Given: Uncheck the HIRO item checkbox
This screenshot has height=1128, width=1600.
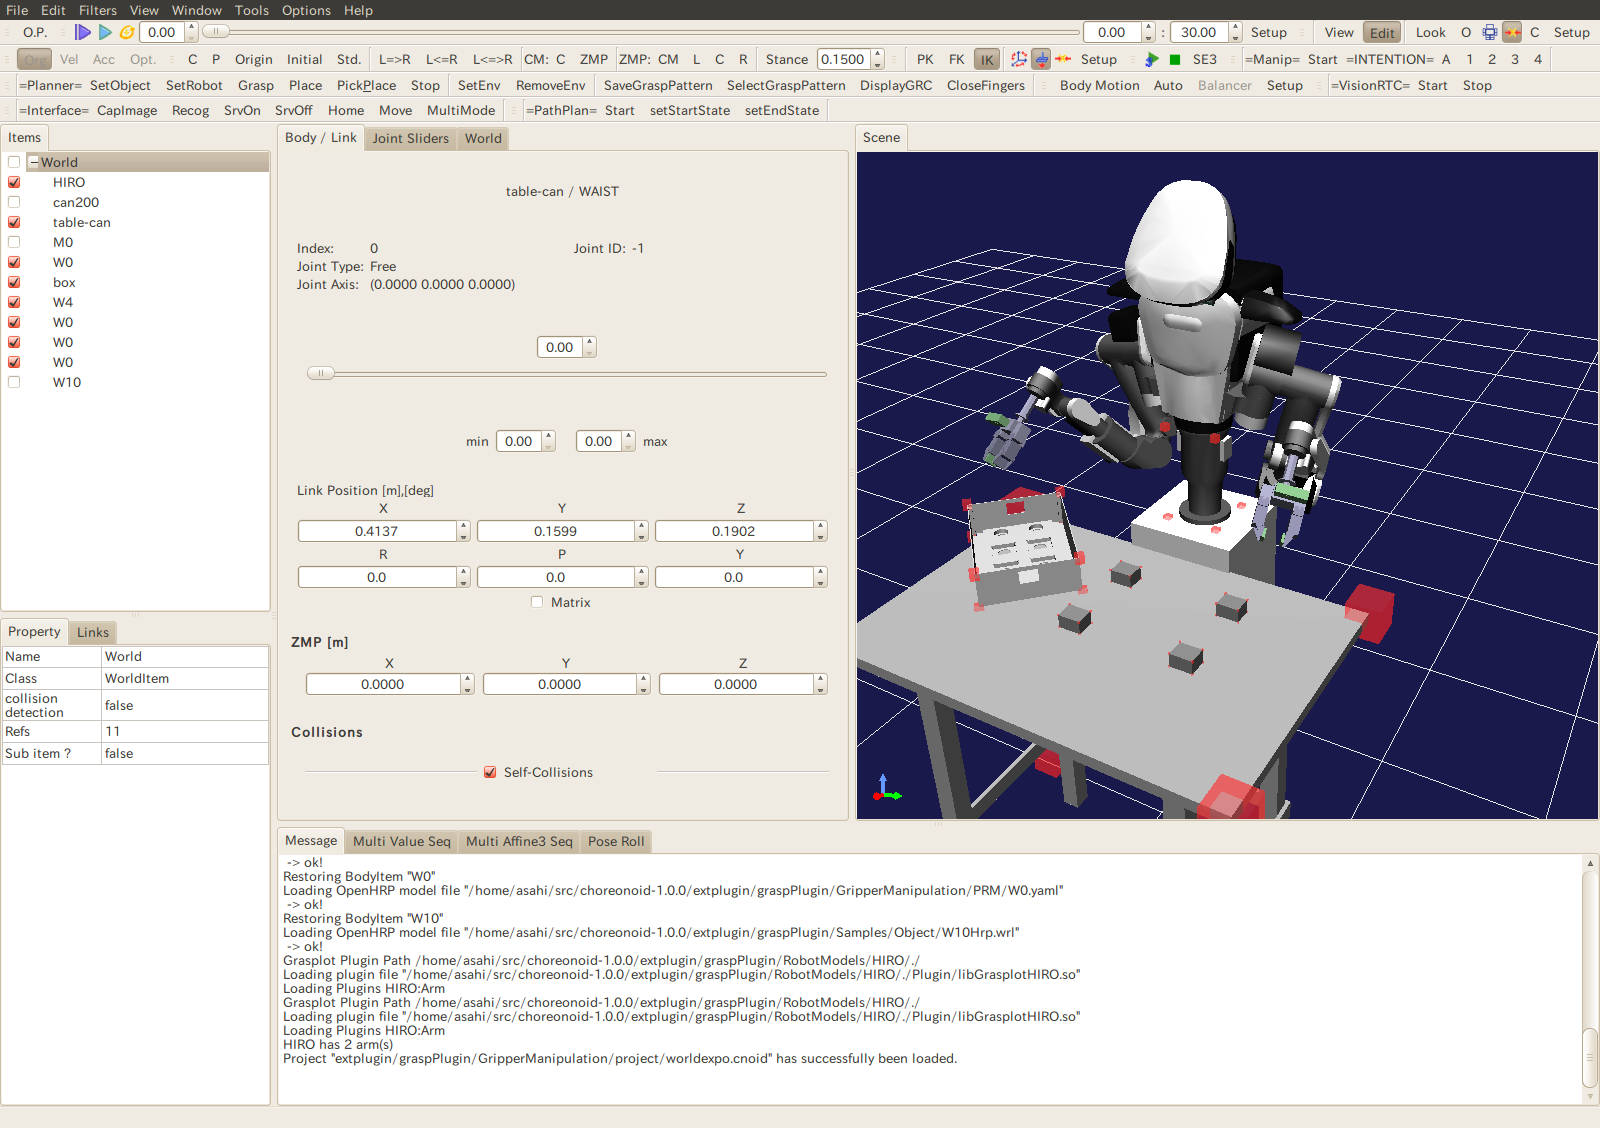Looking at the screenshot, I should pos(14,182).
